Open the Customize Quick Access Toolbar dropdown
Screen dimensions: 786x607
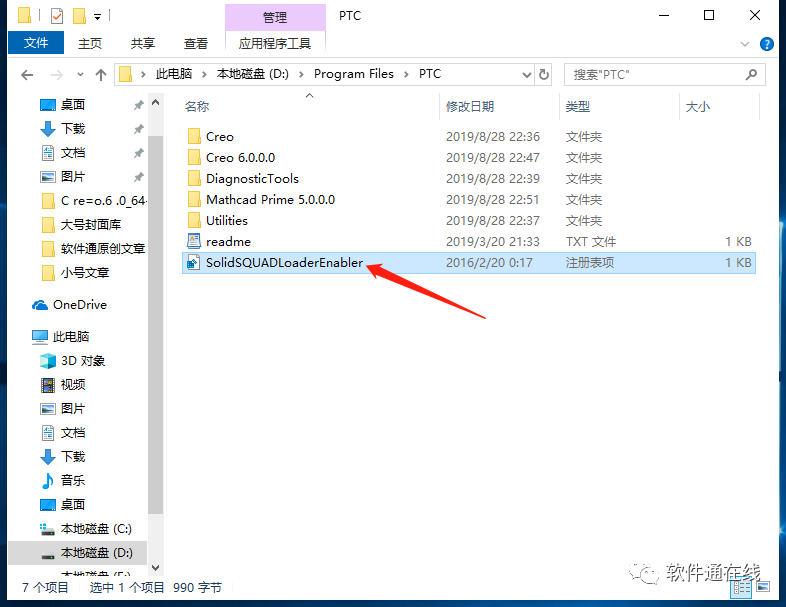(x=98, y=17)
